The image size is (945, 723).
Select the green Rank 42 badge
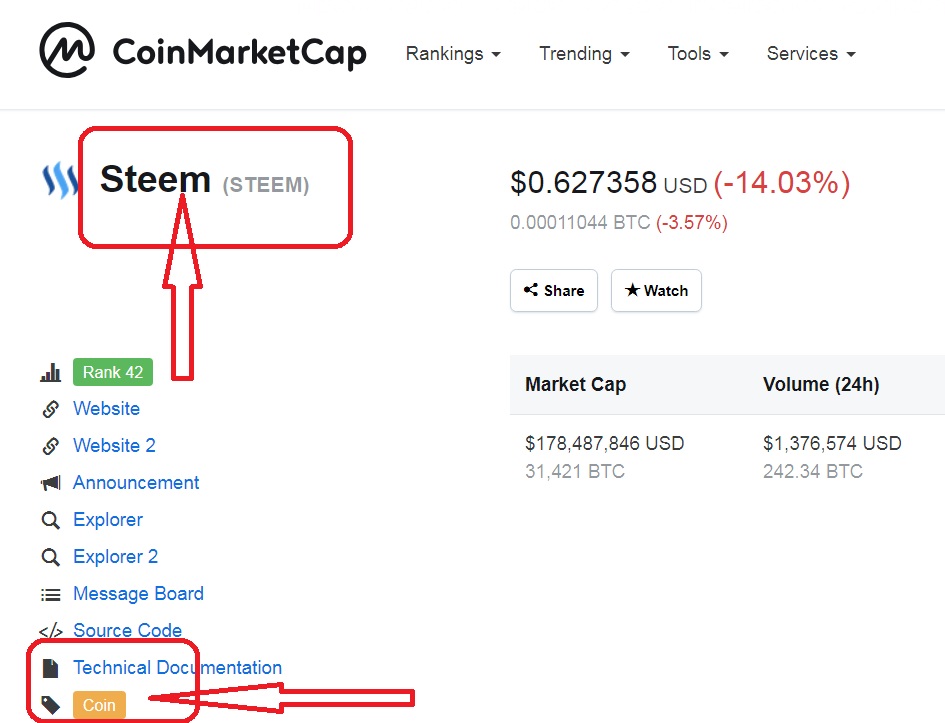point(113,372)
